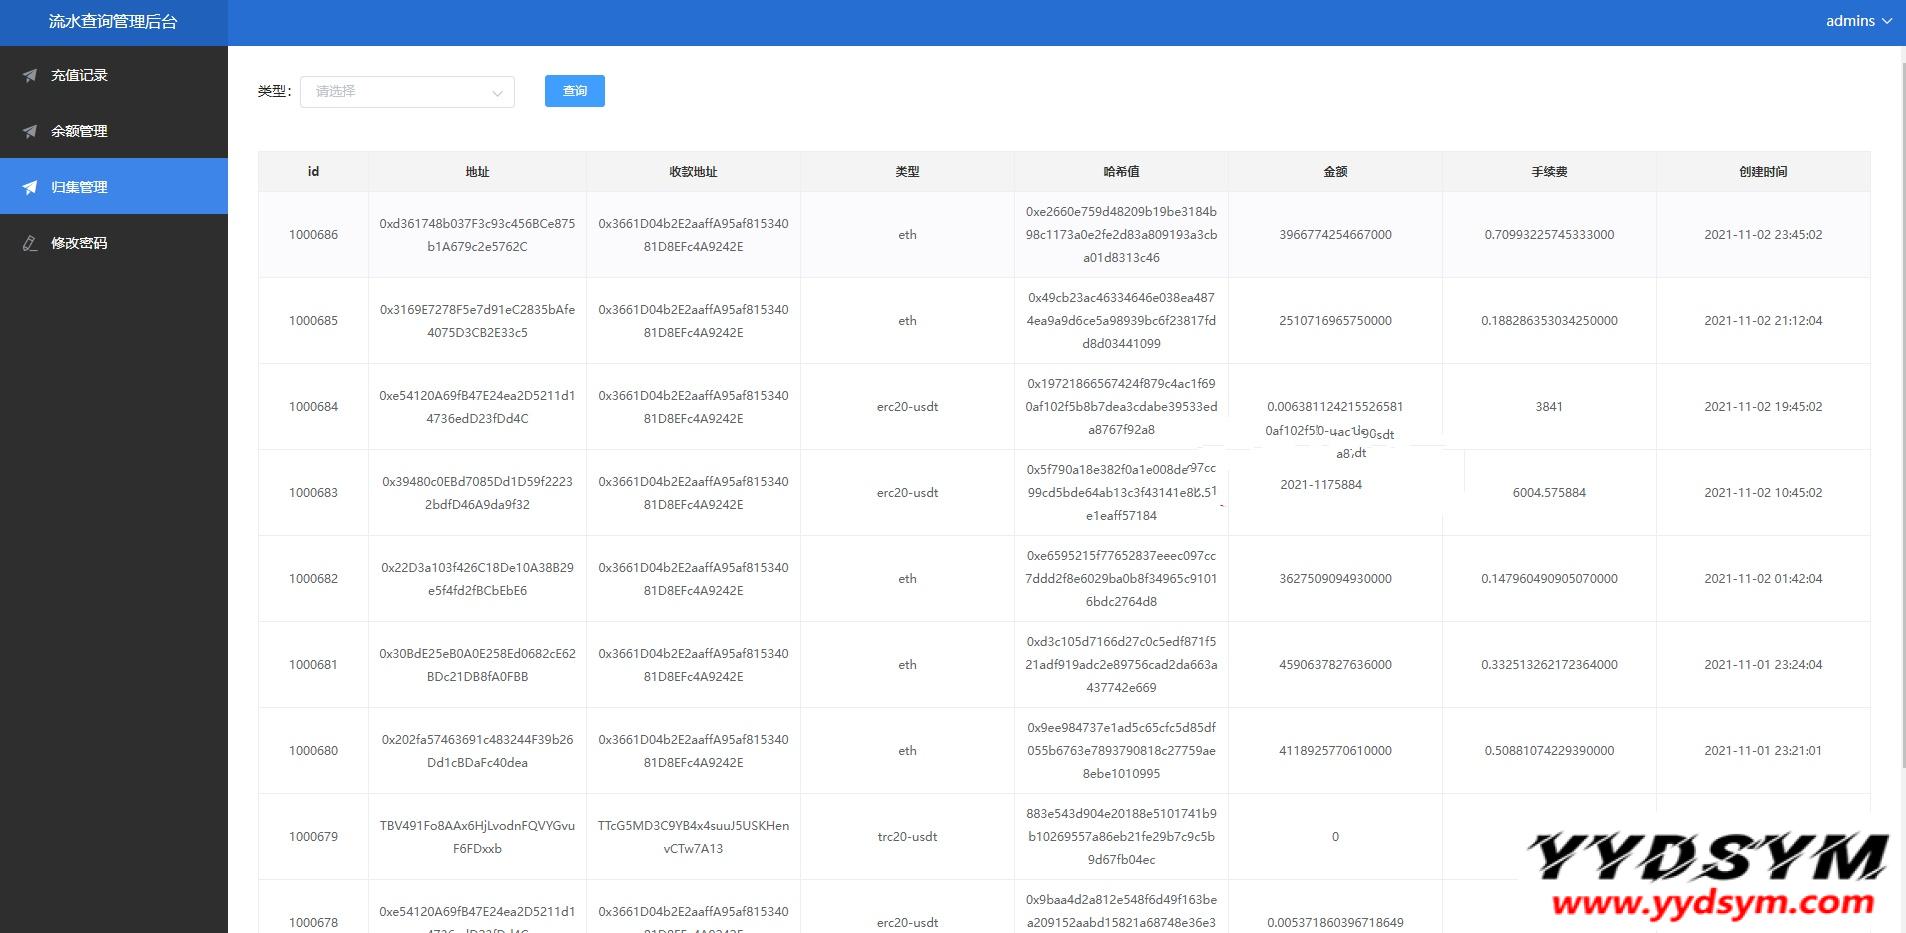Click the 手续费 column header
The height and width of the screenshot is (933, 1906).
pos(1549,172)
